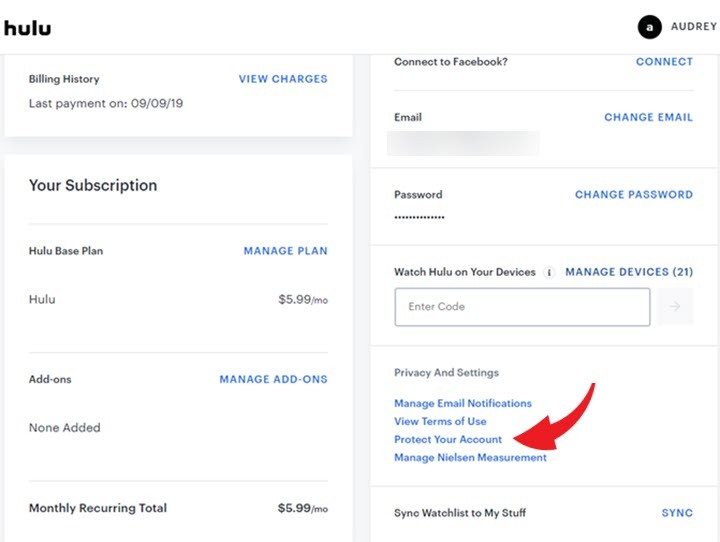Open Manage Nielsen Measurement
Screen dimensions: 720x542
[x=470, y=457]
